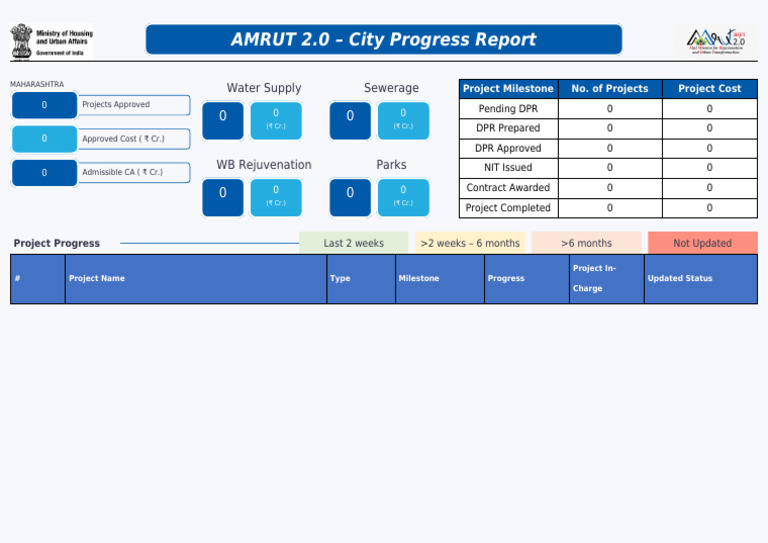This screenshot has width=768, height=543.
Task: Click the Sewerage heading
Action: (x=391, y=88)
